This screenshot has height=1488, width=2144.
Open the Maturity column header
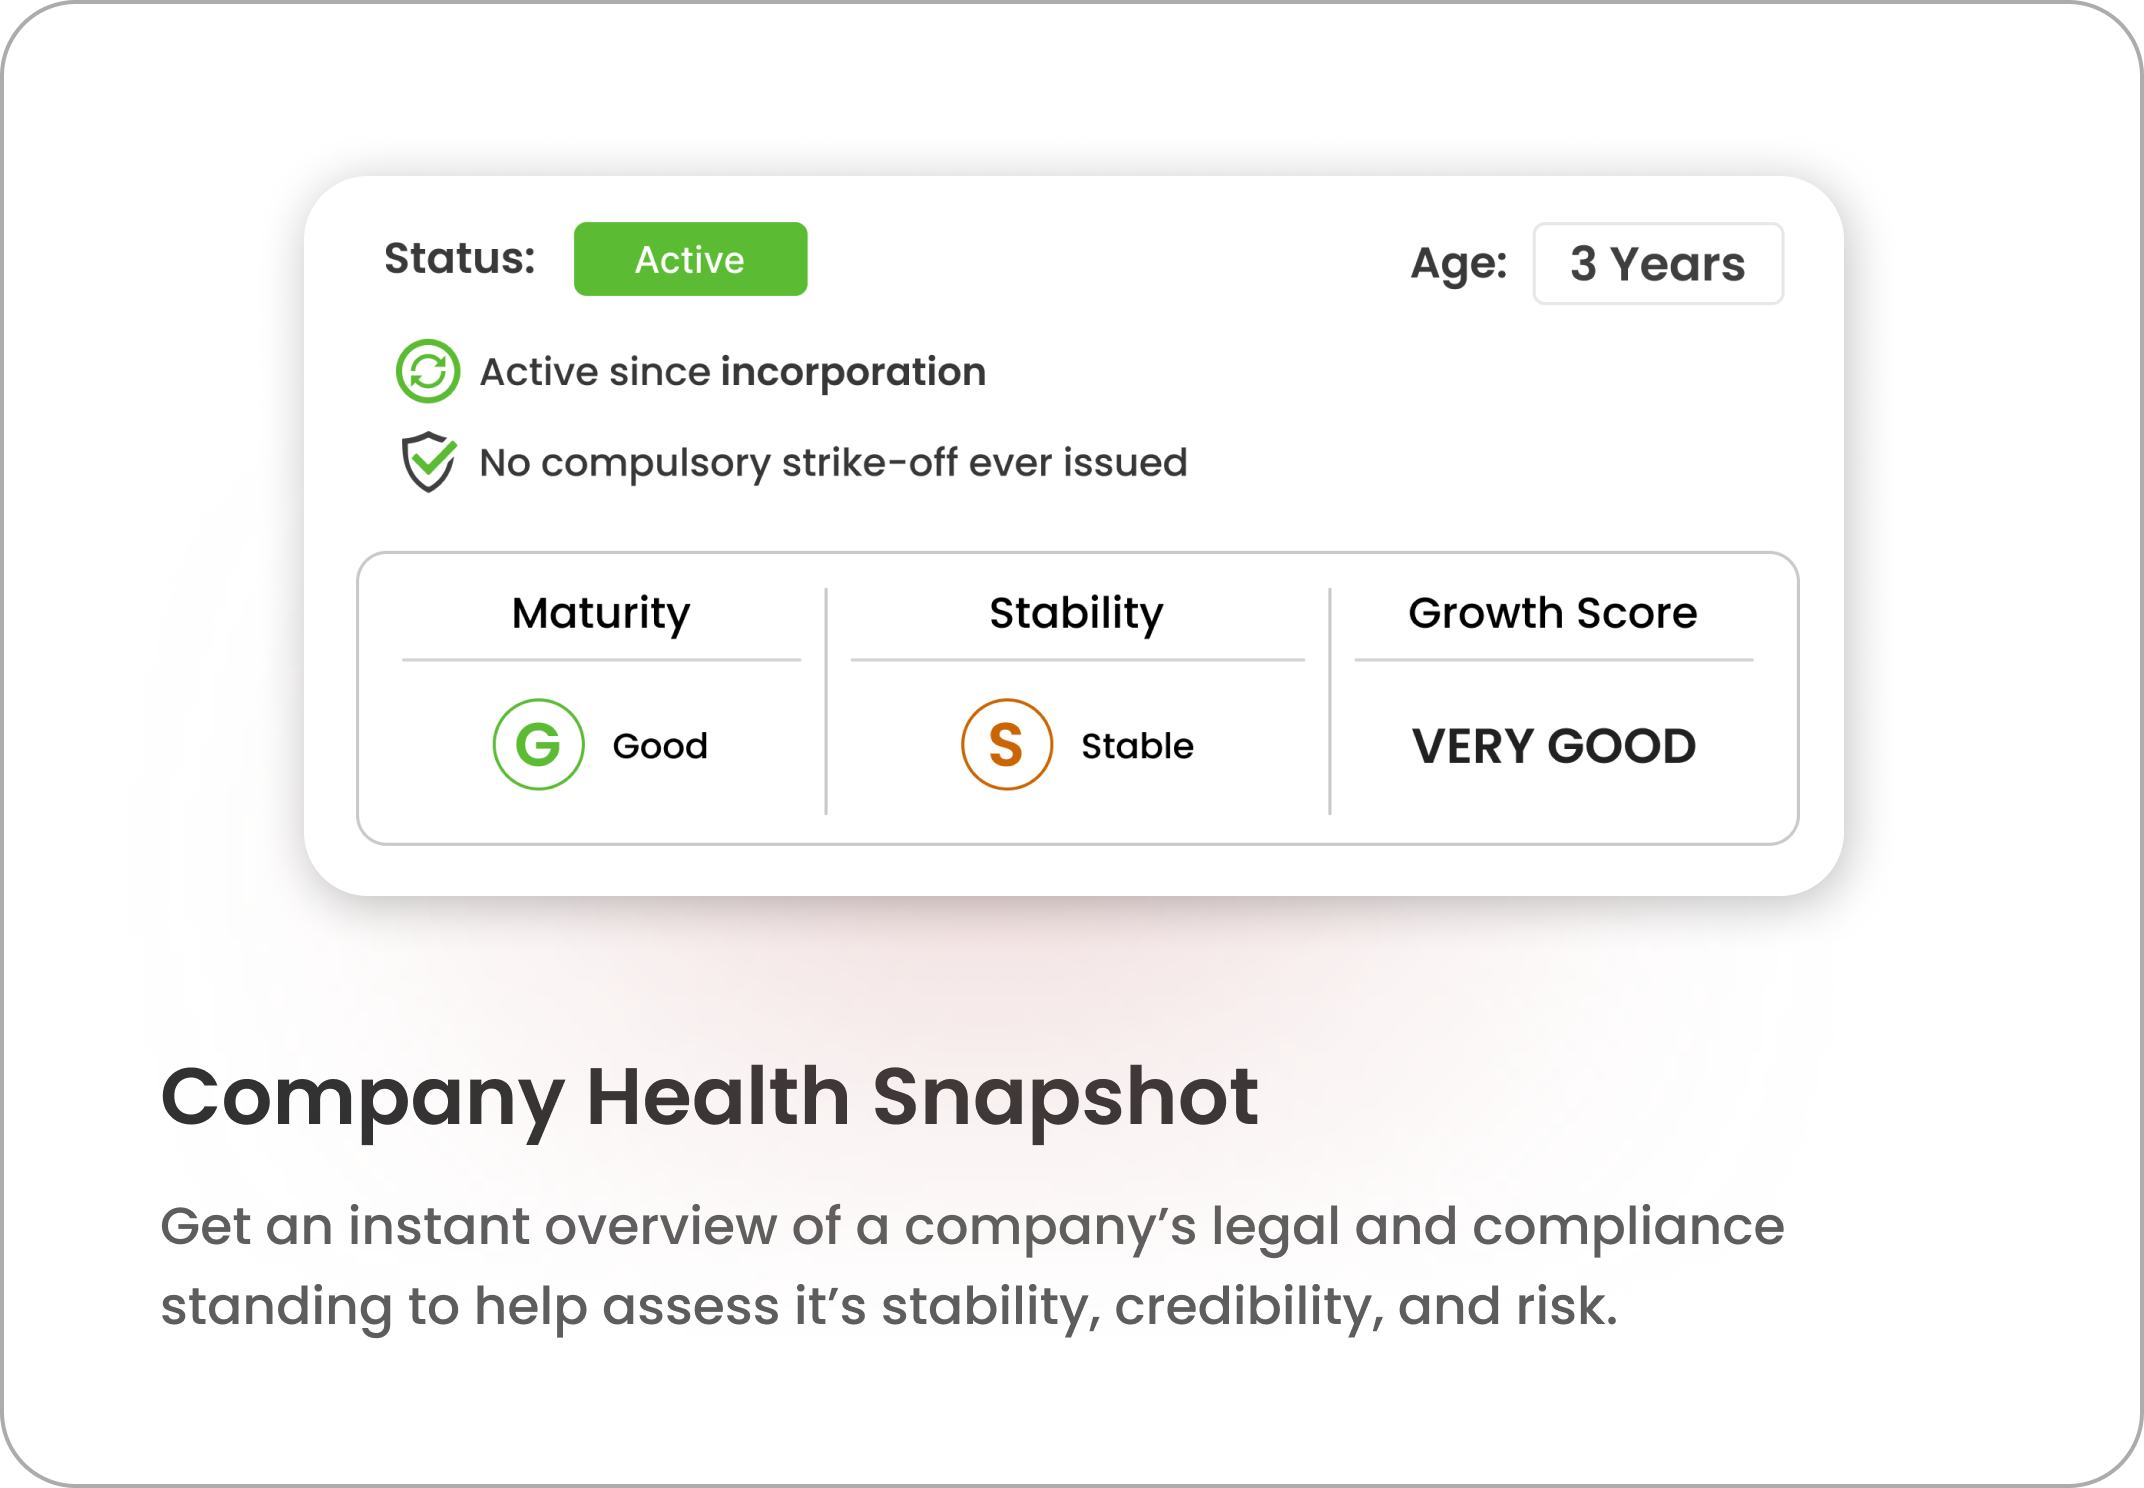coord(601,613)
